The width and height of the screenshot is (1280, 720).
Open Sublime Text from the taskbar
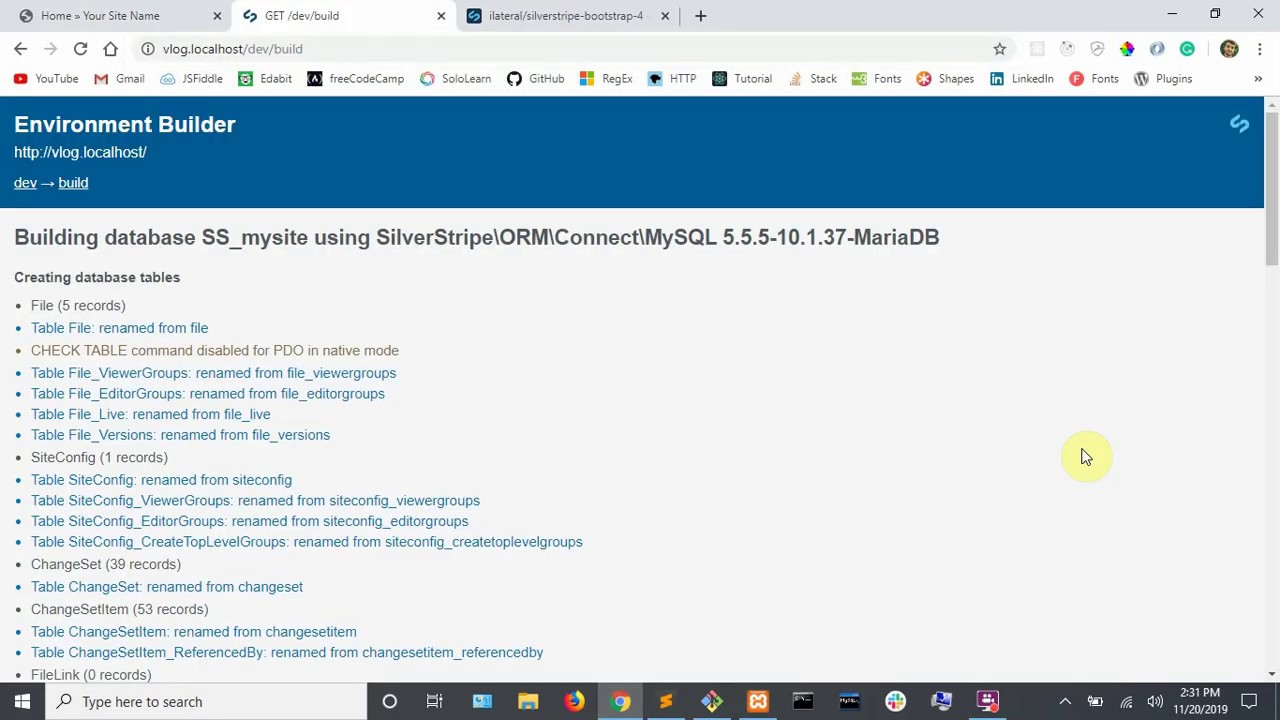(x=666, y=701)
